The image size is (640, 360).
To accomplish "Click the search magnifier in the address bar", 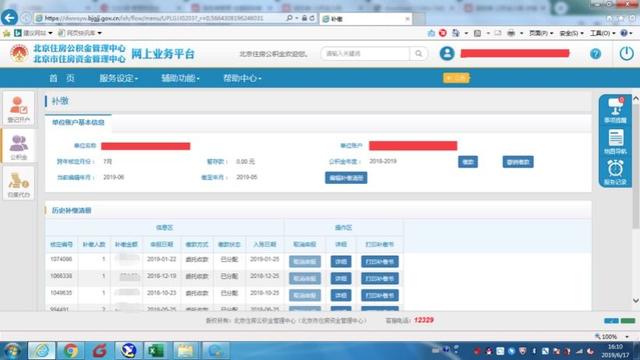I will pyautogui.click(x=289, y=18).
